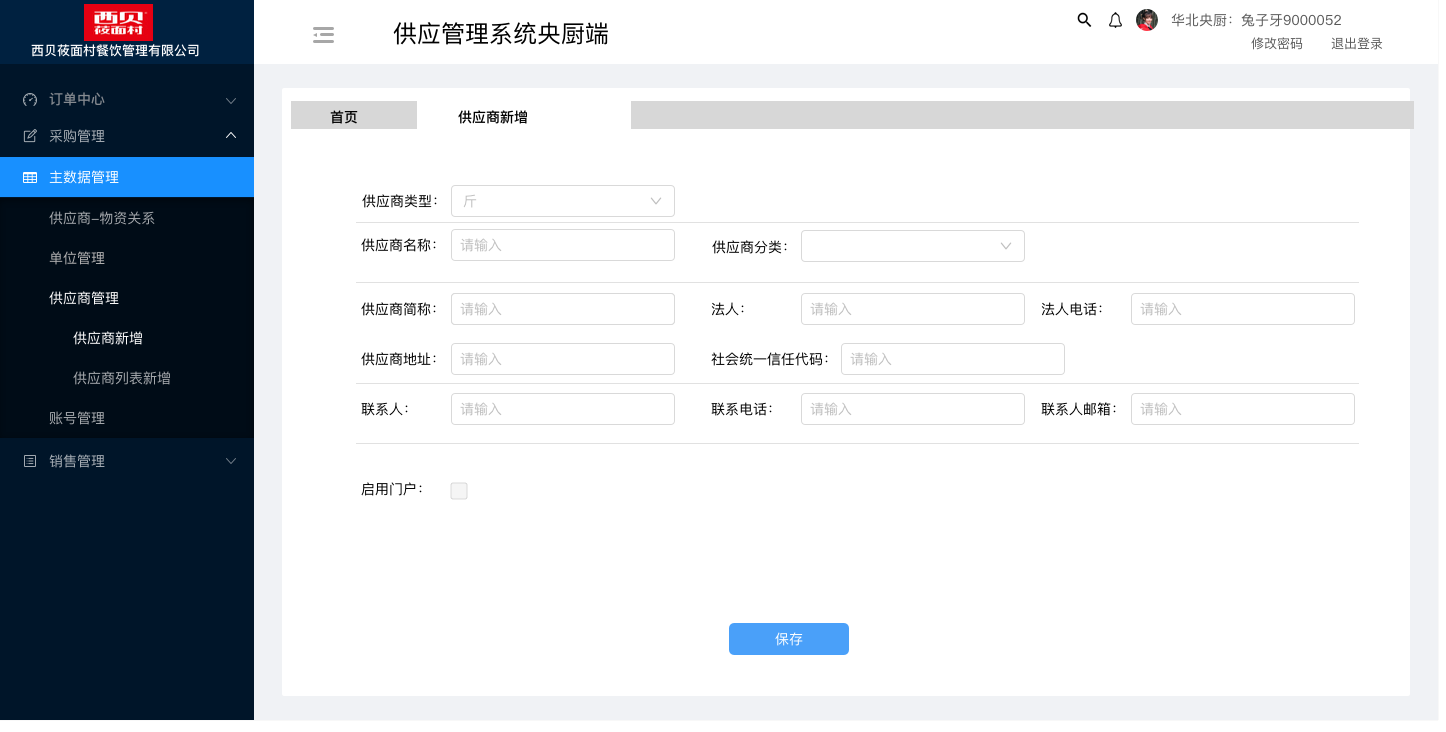Click the 销售管理 list icon

(30, 461)
